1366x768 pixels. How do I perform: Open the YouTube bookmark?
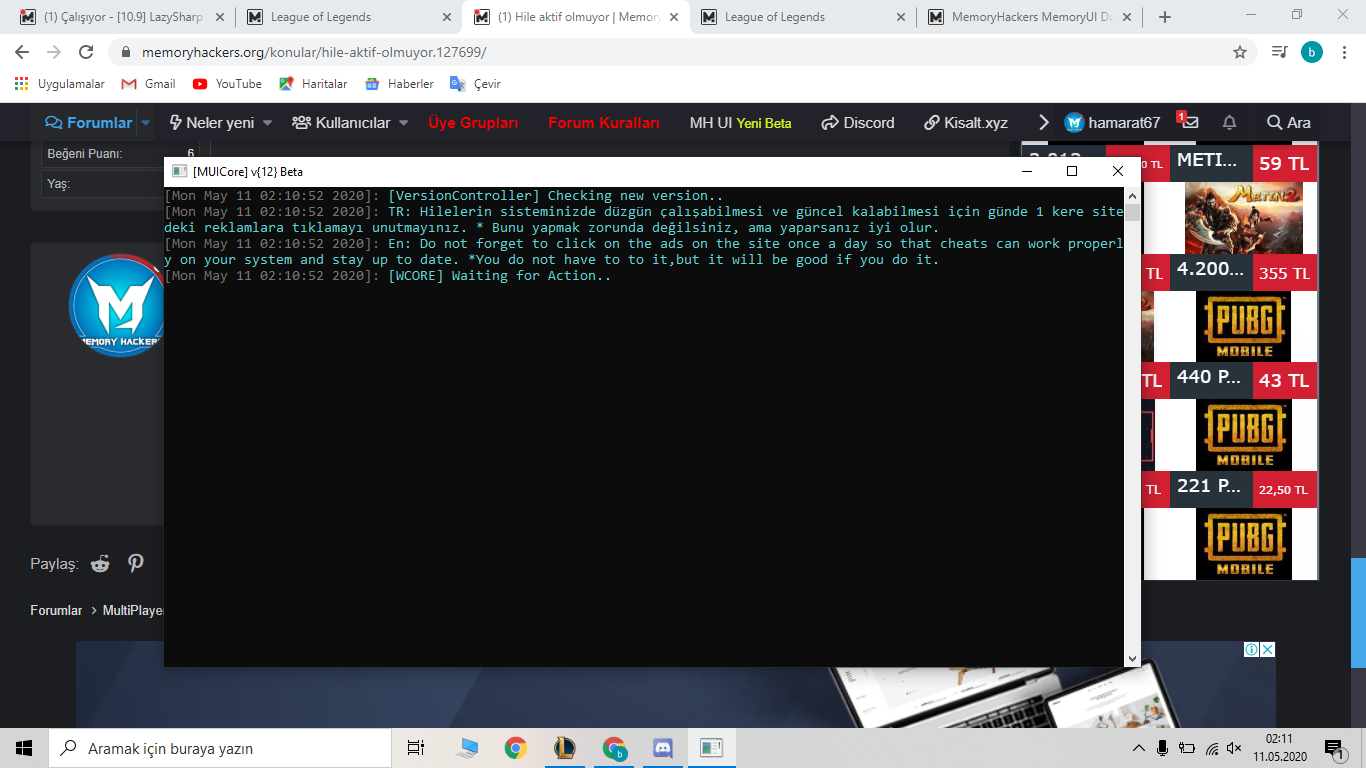(x=227, y=84)
